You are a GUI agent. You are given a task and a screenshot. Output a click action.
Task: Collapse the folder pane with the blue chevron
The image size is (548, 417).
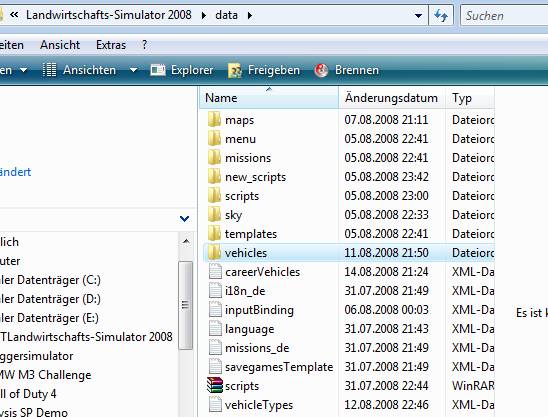tap(184, 219)
